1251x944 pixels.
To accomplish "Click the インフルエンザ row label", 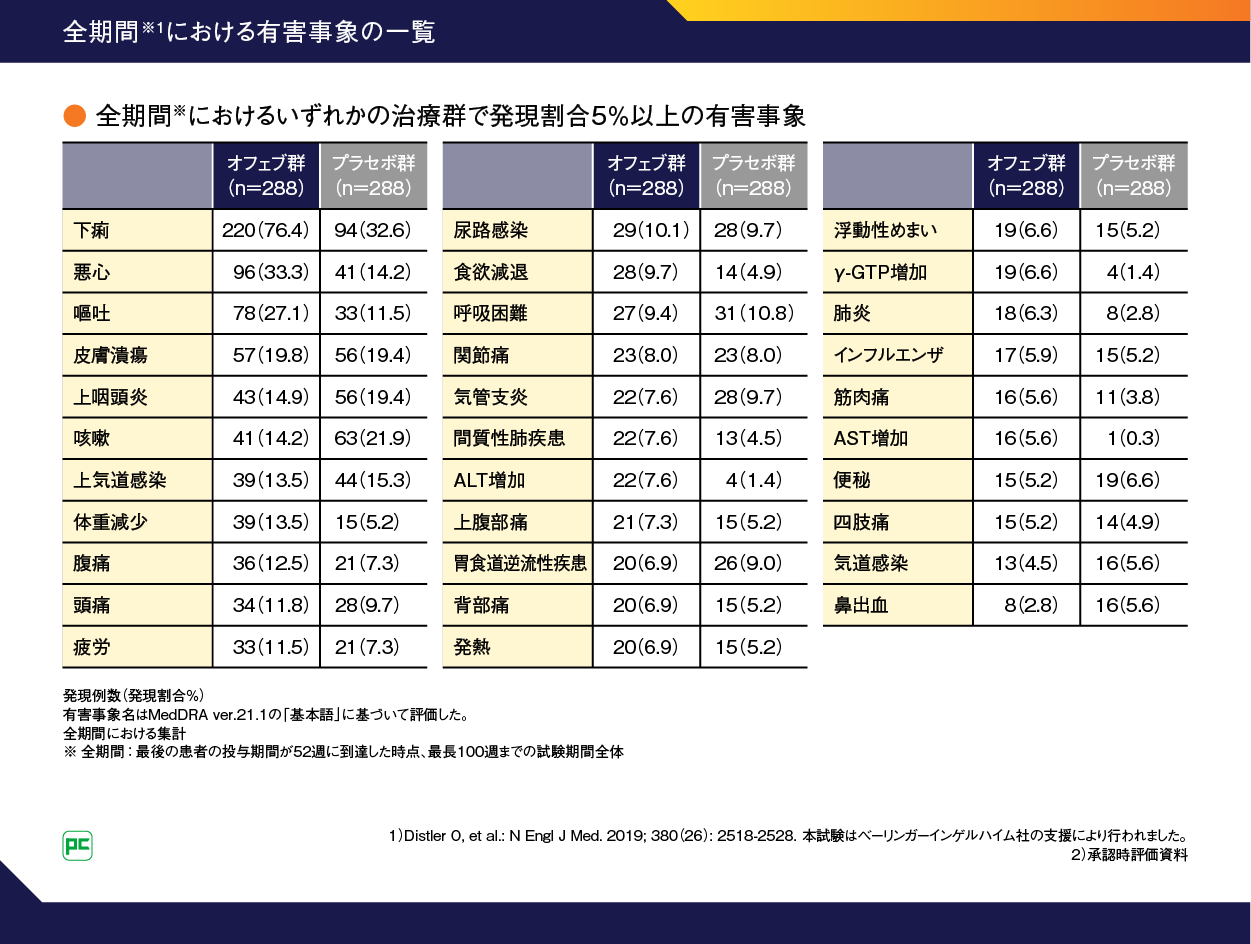I will (x=888, y=355).
